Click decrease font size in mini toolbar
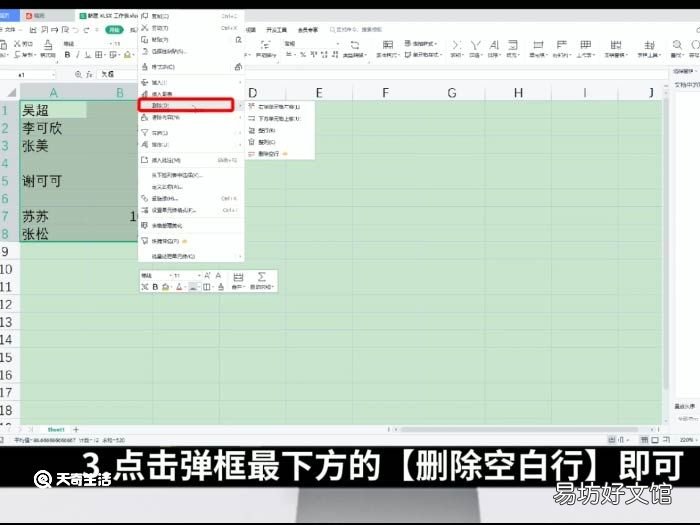This screenshot has height=525, width=700. tap(218, 275)
